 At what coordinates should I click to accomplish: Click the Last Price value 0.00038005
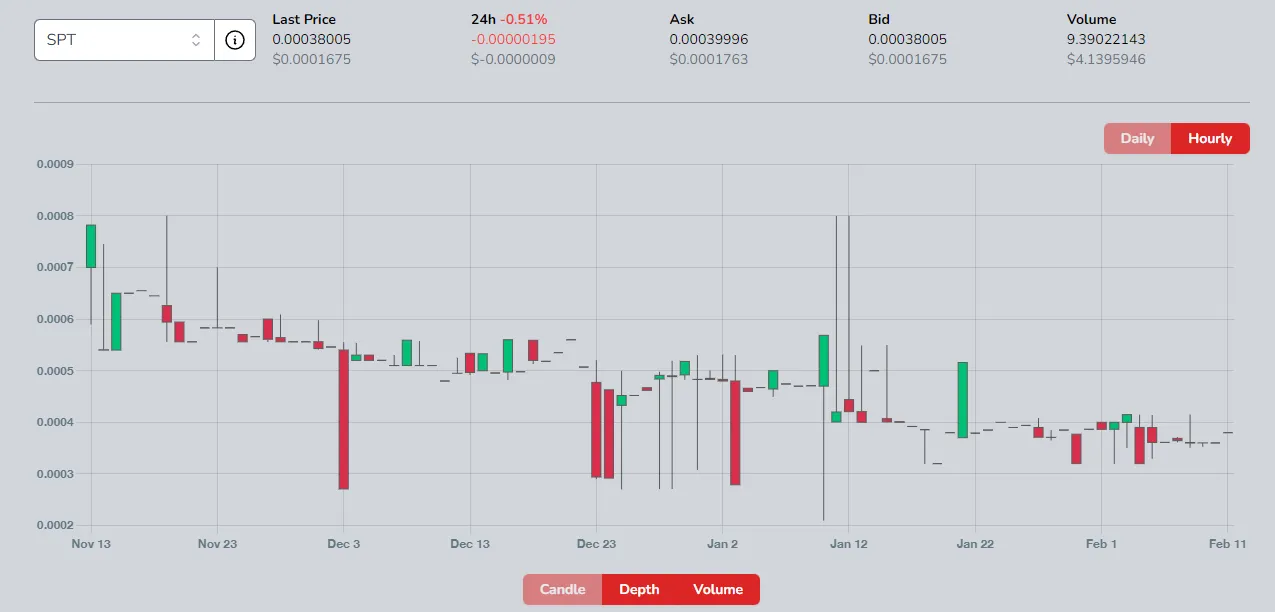click(x=311, y=39)
